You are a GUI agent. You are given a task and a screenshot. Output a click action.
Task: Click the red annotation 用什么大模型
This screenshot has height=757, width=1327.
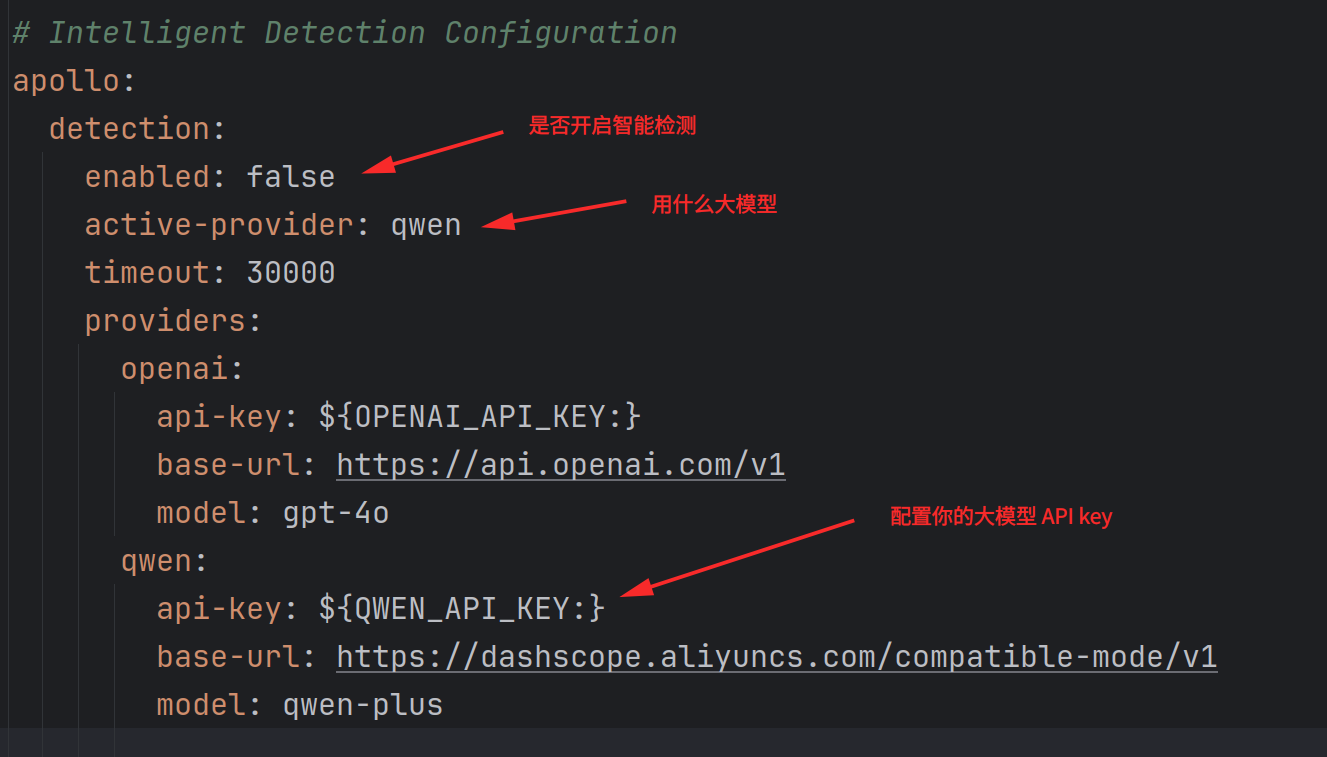(x=714, y=205)
